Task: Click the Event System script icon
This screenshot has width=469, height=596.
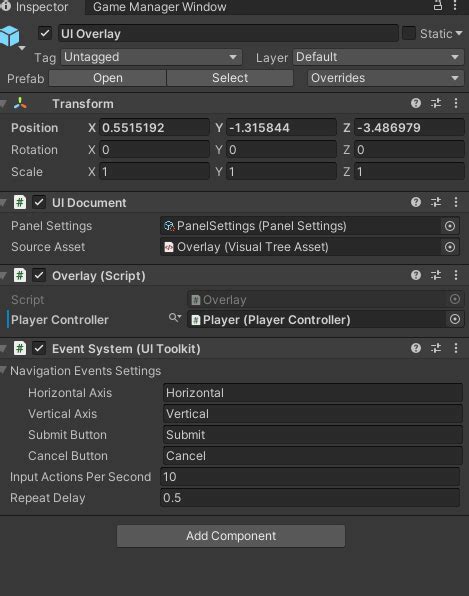Action: 20,348
